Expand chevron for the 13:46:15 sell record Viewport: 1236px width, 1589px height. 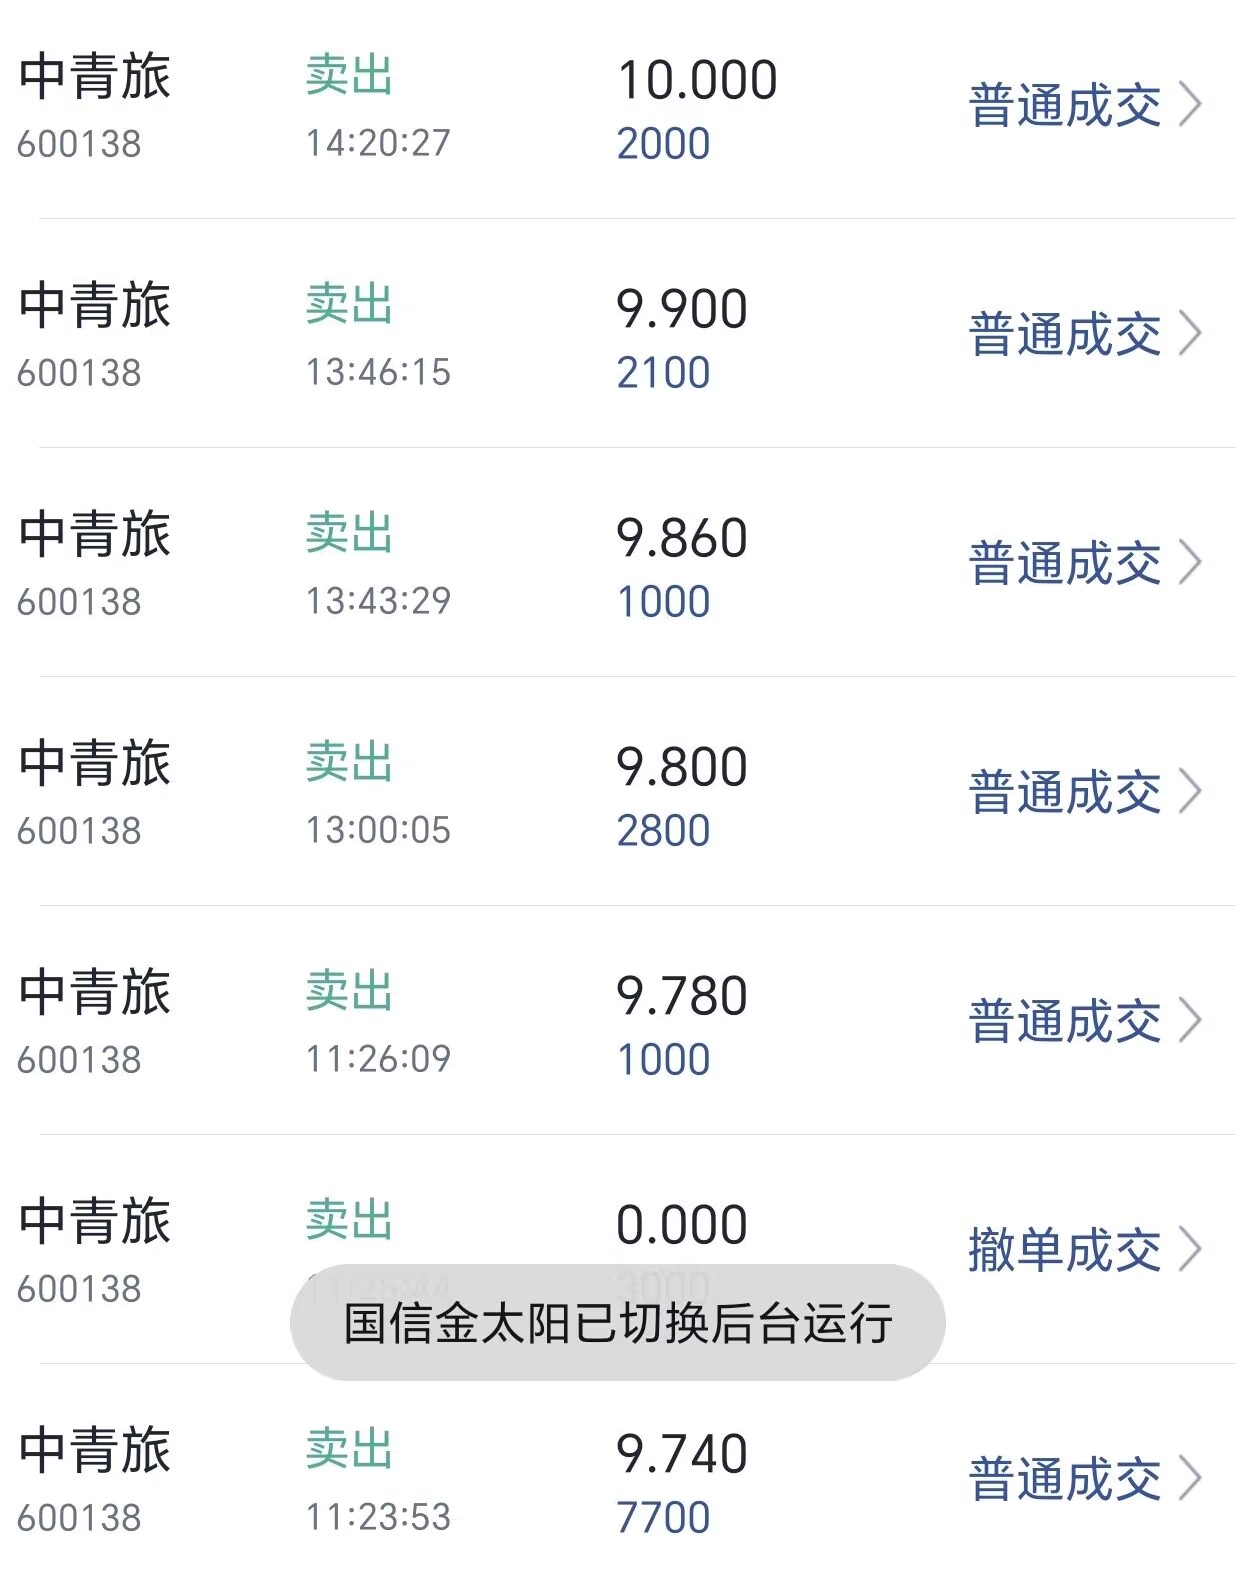[1189, 334]
